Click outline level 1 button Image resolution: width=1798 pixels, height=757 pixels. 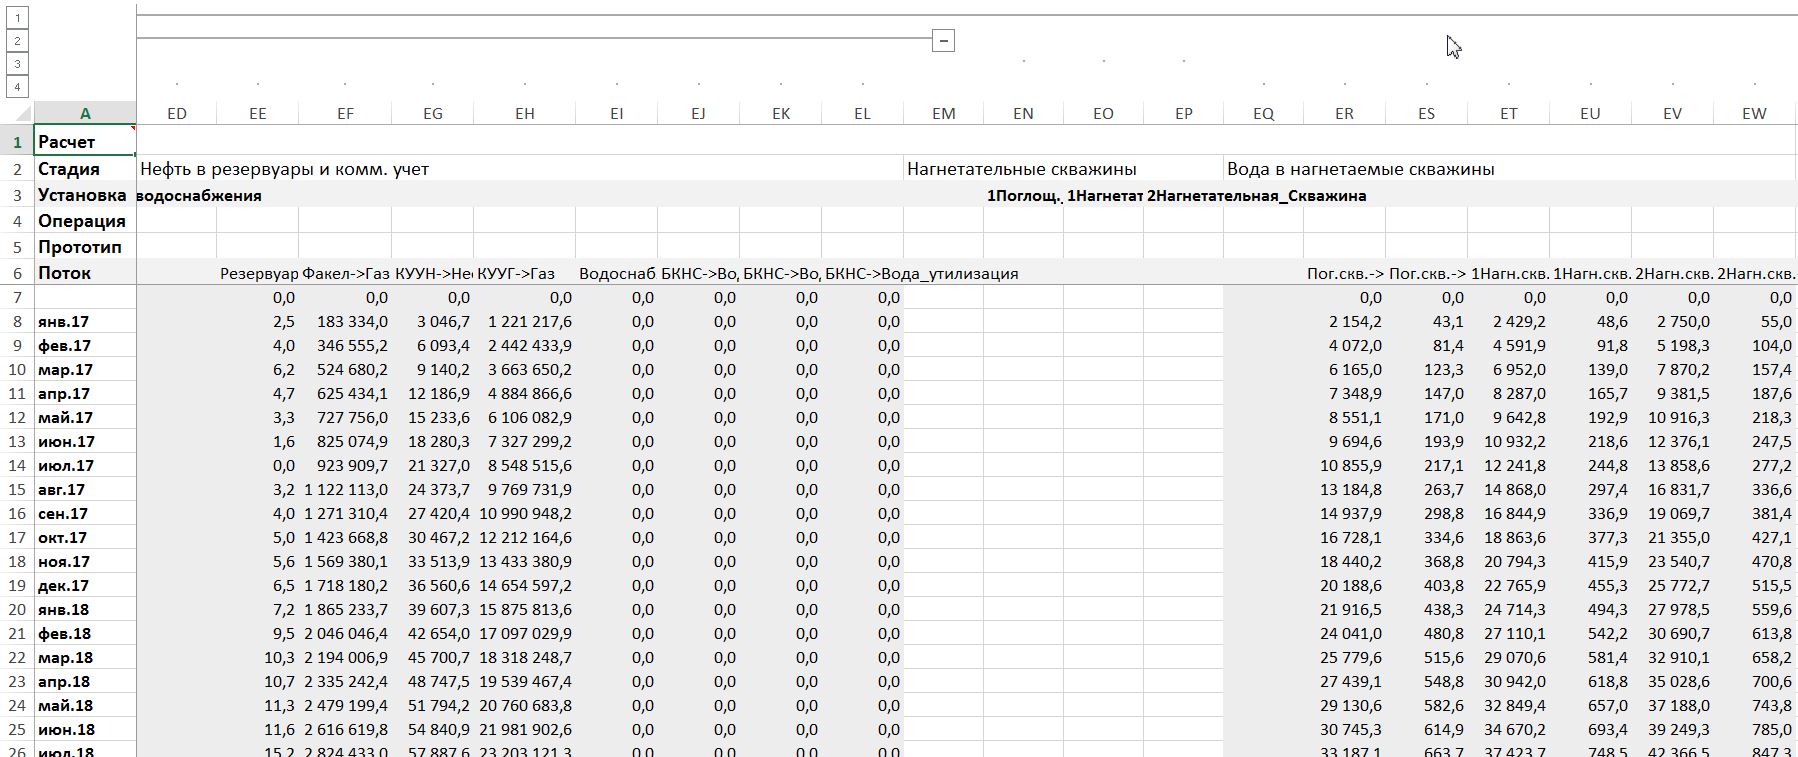pyautogui.click(x=17, y=18)
